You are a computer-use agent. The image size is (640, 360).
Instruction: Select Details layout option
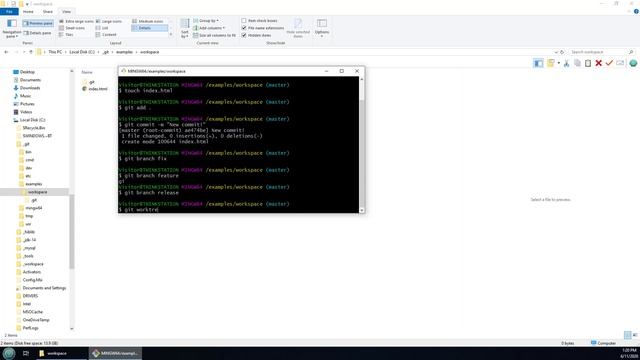(149, 28)
